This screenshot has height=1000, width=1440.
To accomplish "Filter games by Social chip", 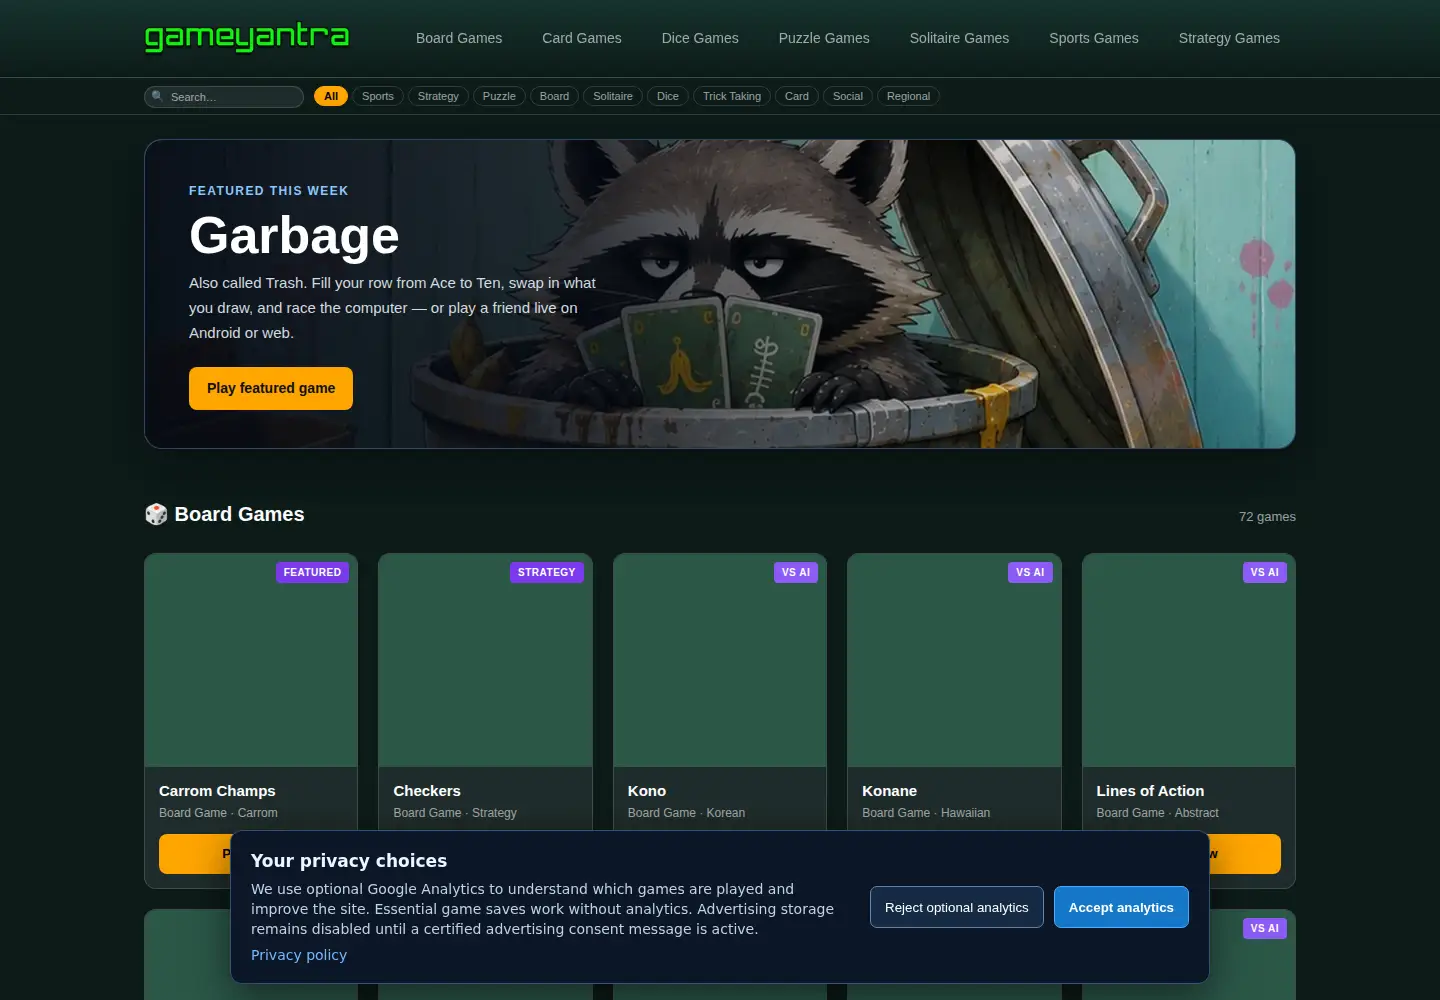I will click(848, 96).
